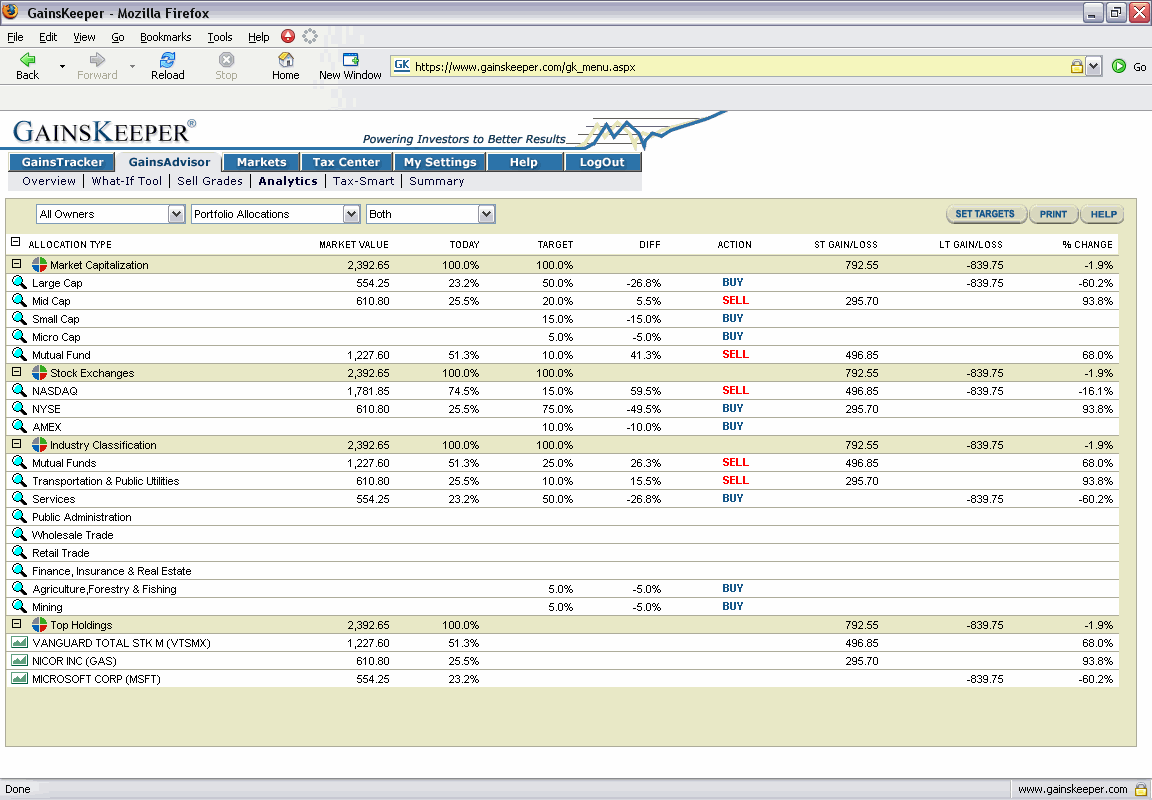Click the chart icon next to MICROSOFT CORP (MSFT)
1152x800 pixels.
pyautogui.click(x=19, y=679)
